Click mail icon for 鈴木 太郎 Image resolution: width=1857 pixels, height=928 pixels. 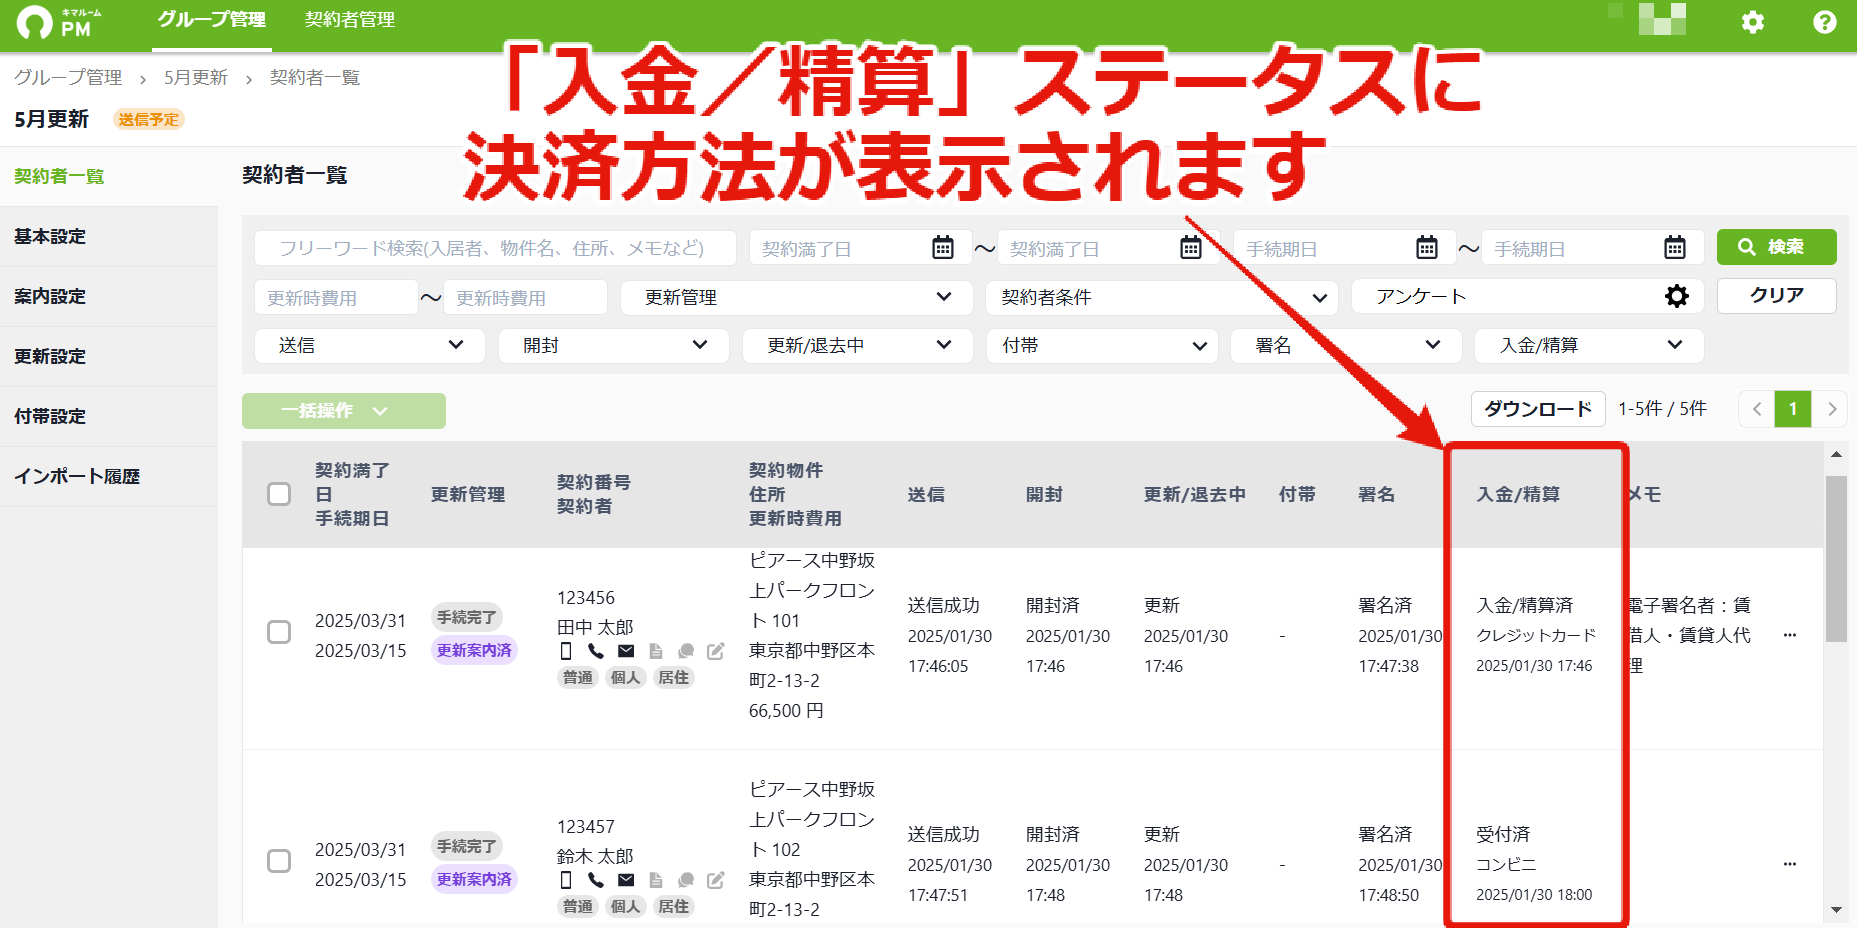click(x=626, y=880)
